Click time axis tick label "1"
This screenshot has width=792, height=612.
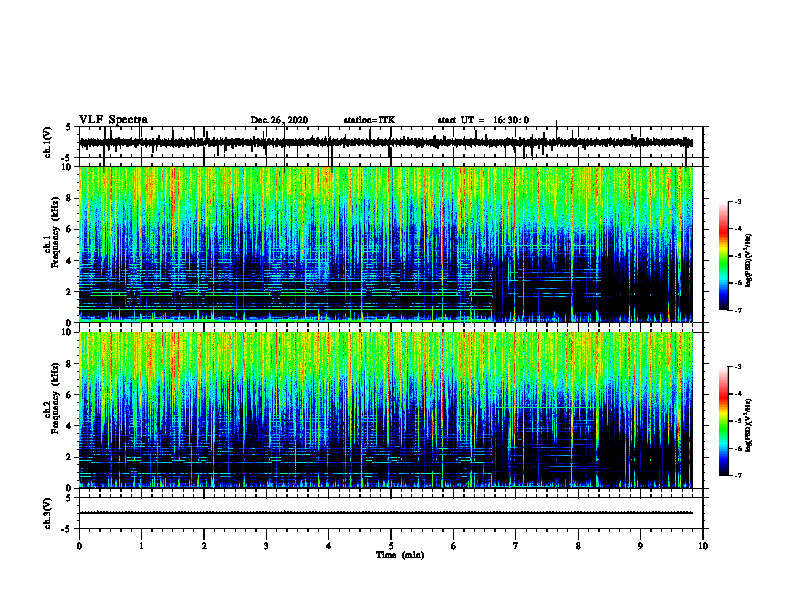coord(141,546)
